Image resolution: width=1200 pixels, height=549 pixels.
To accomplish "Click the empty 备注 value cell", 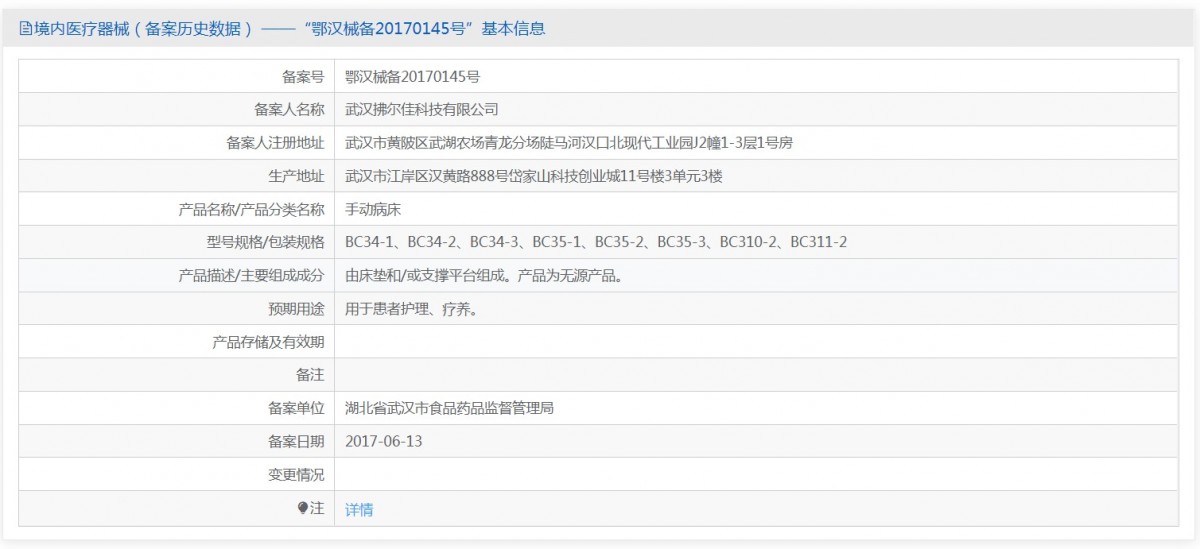I will click(756, 375).
